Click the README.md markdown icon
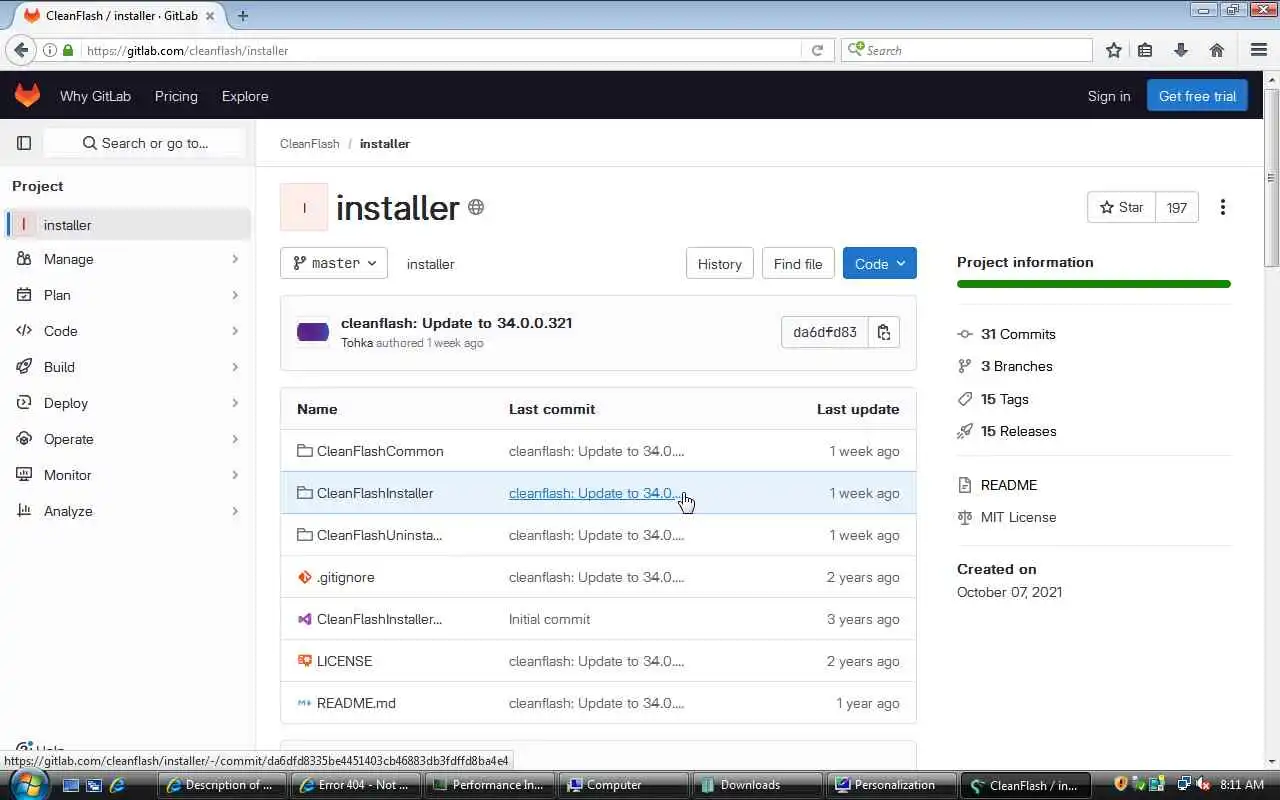1280x800 pixels. coord(305,703)
